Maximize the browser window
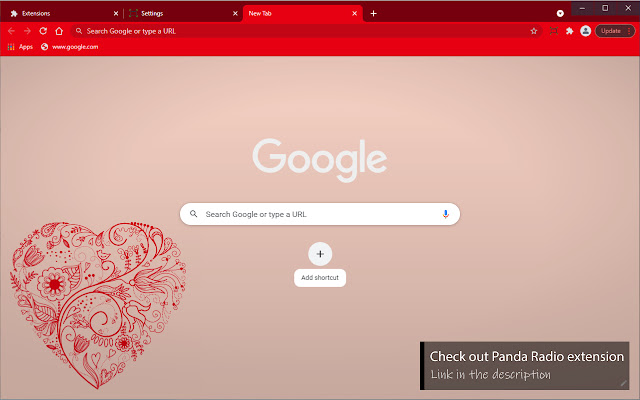Viewport: 640px width, 400px height. 605,8
